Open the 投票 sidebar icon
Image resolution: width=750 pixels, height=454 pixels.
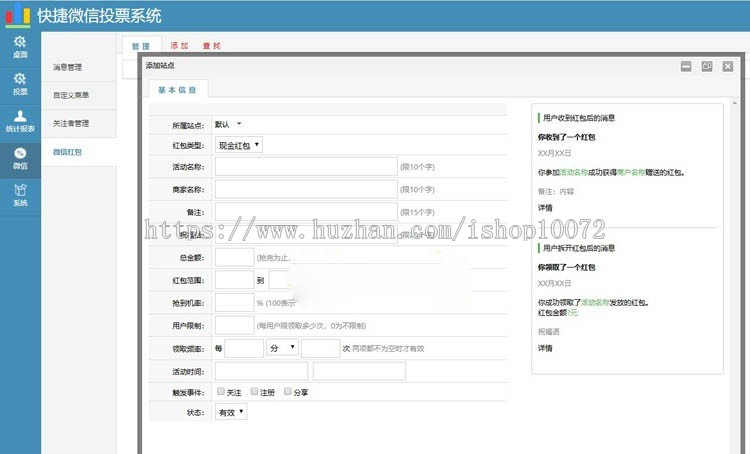20,84
